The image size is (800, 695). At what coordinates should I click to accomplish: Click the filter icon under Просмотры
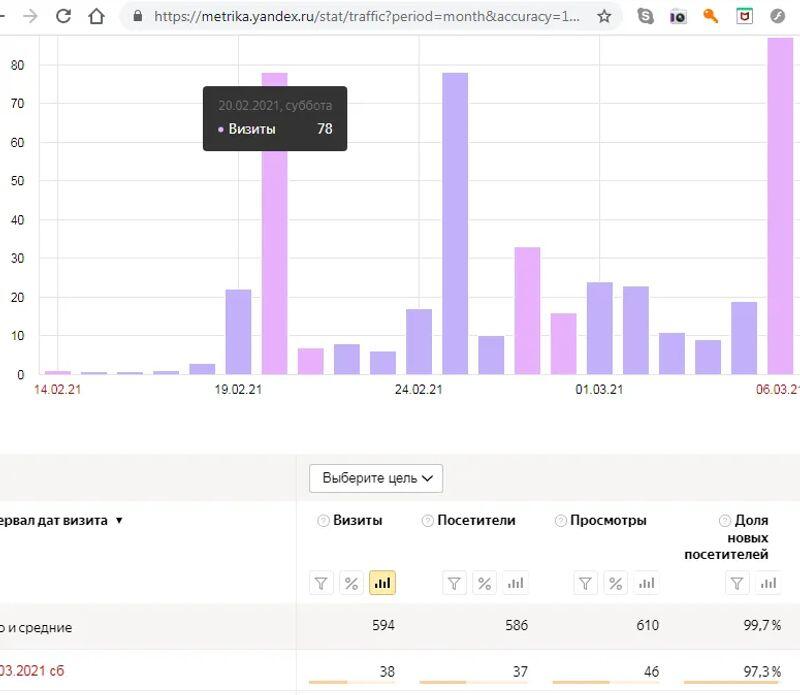click(586, 583)
